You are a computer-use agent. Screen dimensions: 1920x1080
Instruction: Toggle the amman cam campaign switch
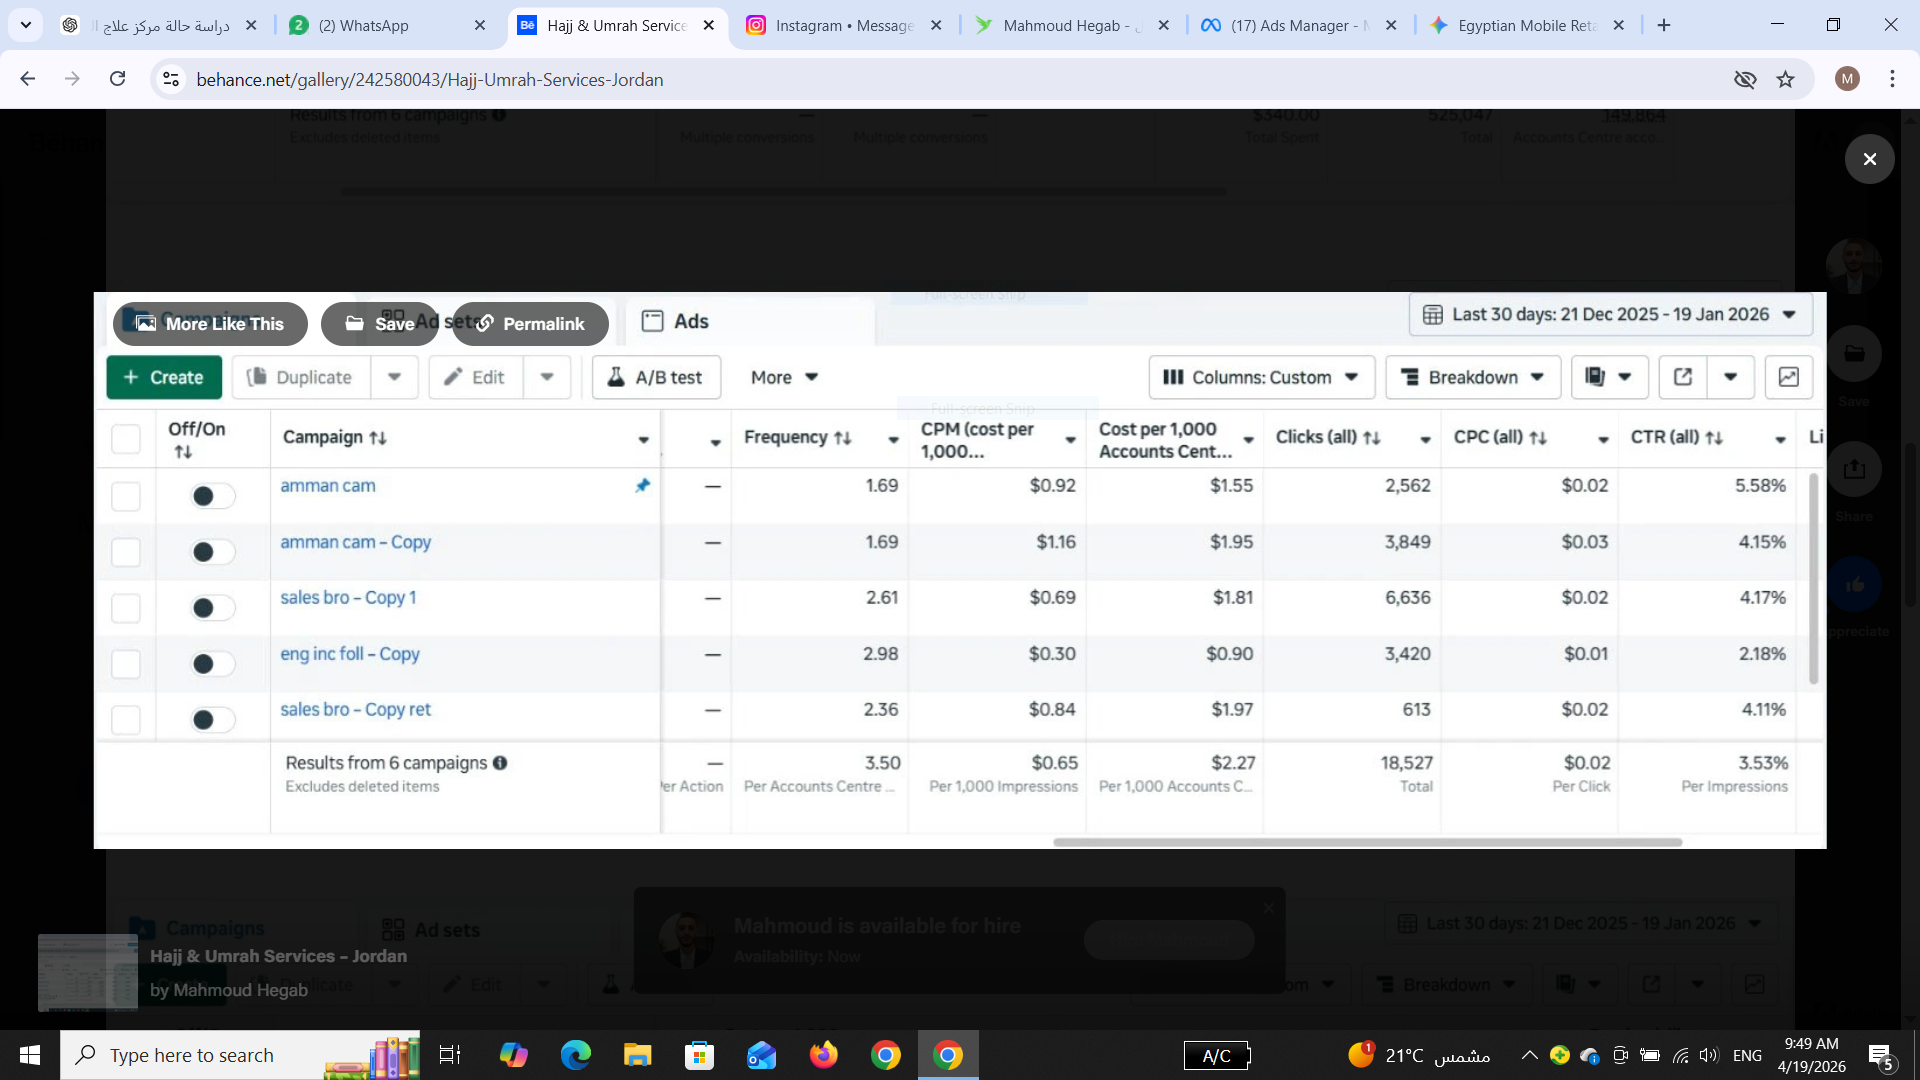click(x=212, y=496)
